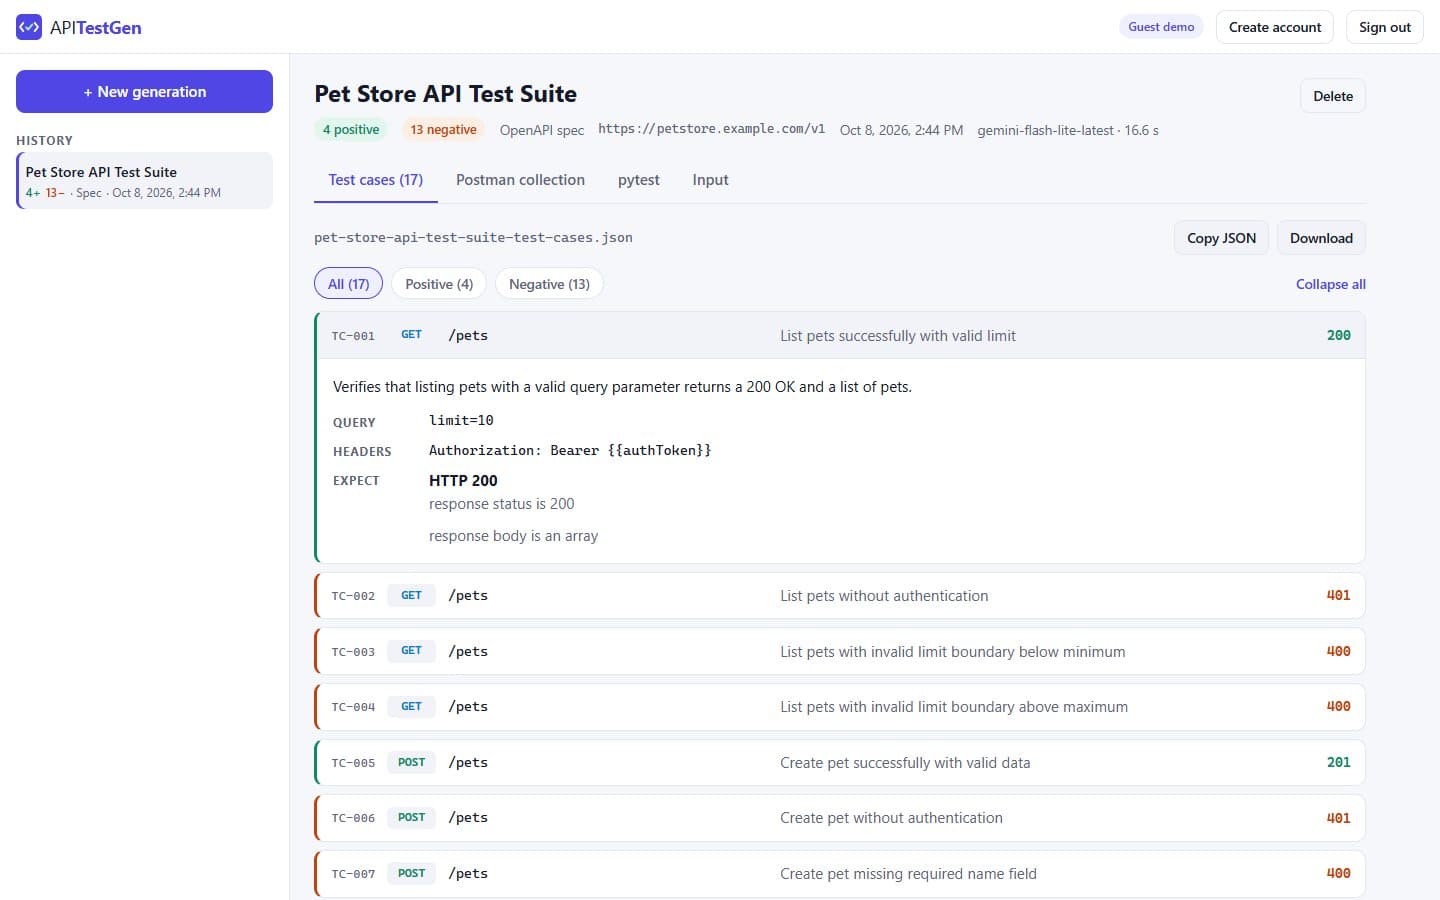Expand TC-007 missing required name field

pos(840,873)
